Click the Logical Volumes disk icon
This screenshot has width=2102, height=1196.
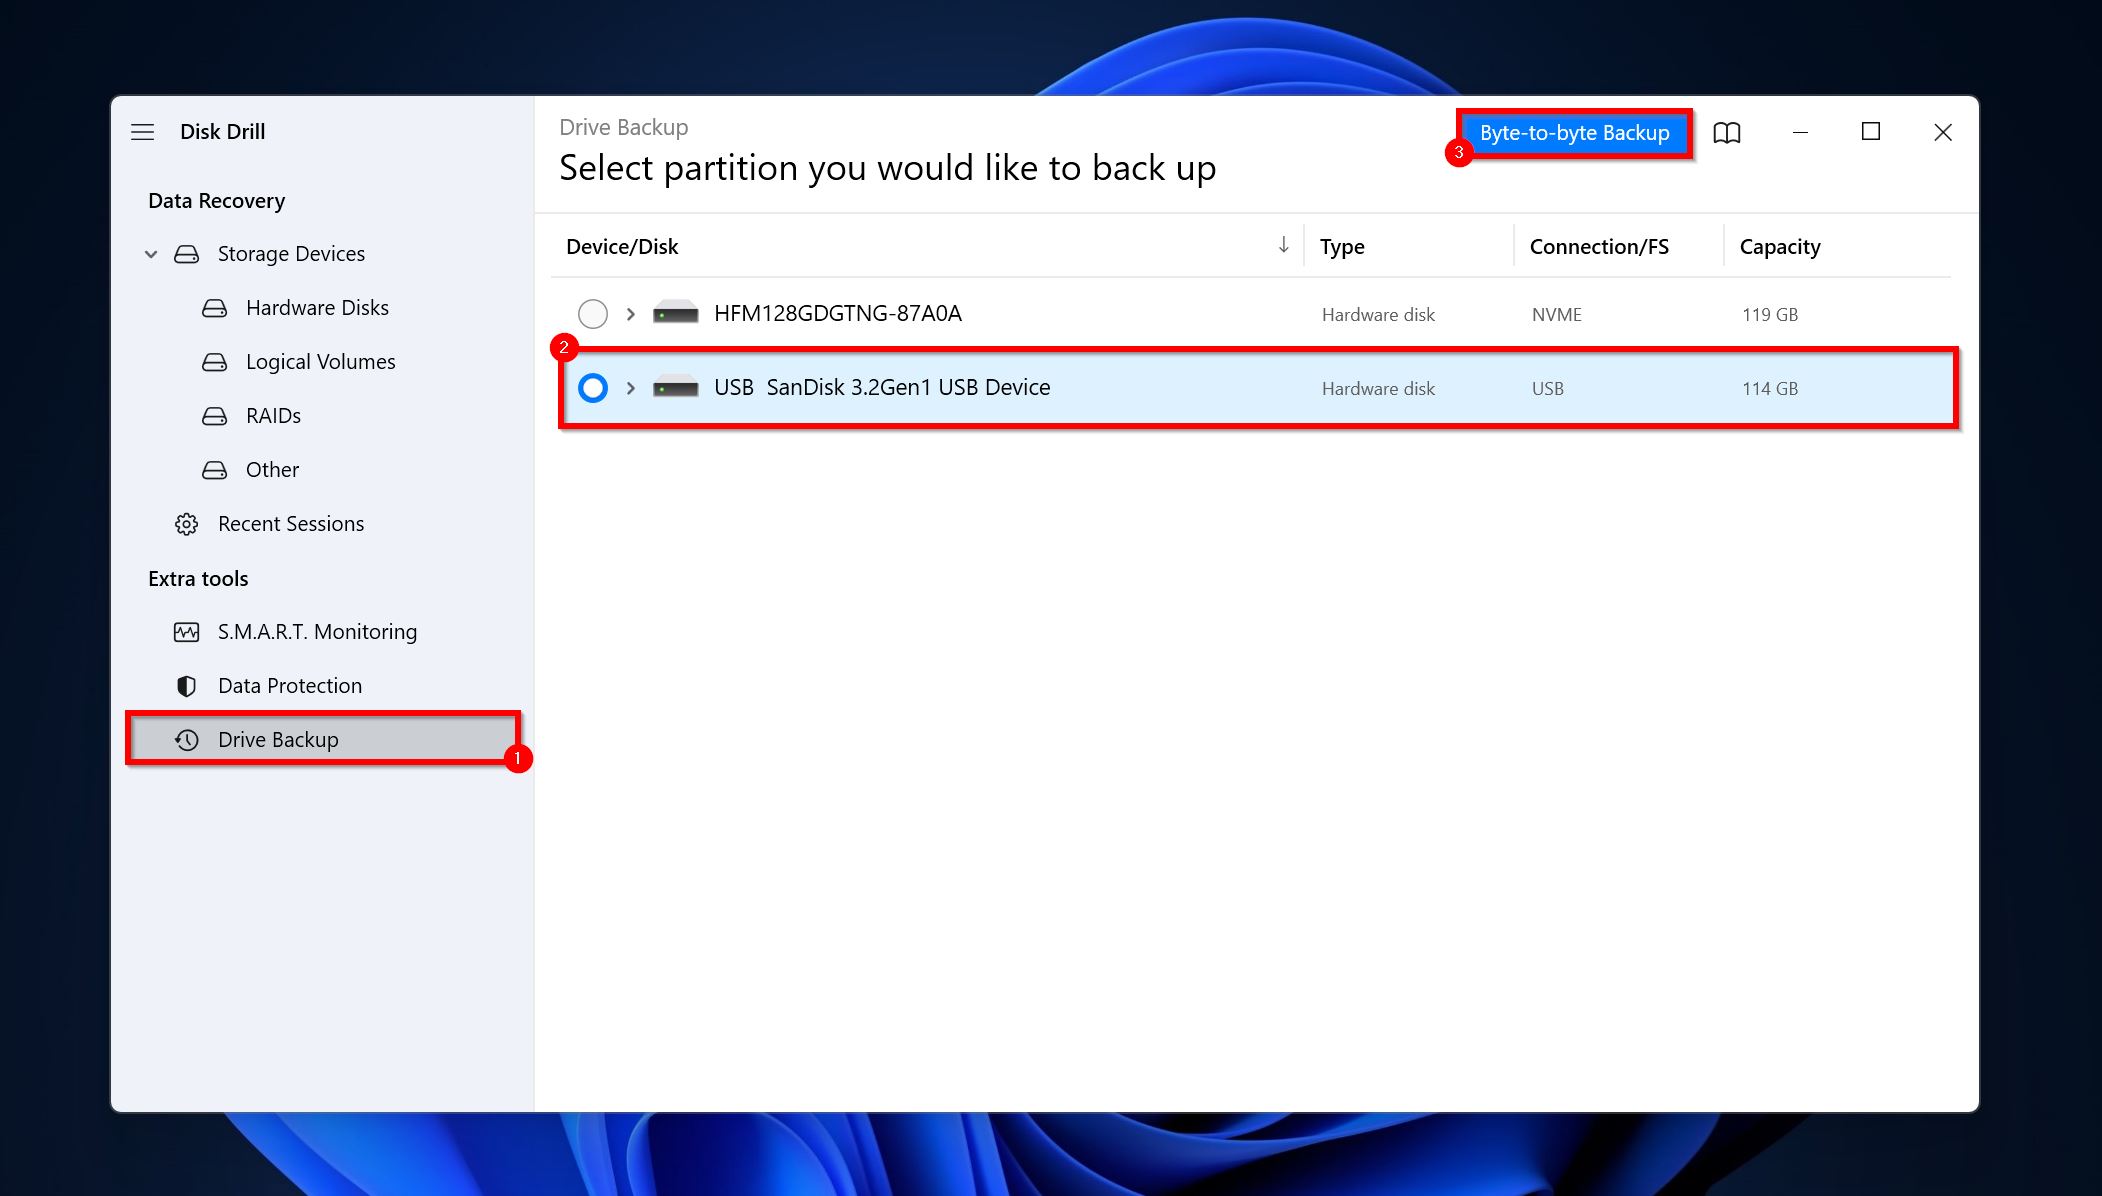[214, 361]
